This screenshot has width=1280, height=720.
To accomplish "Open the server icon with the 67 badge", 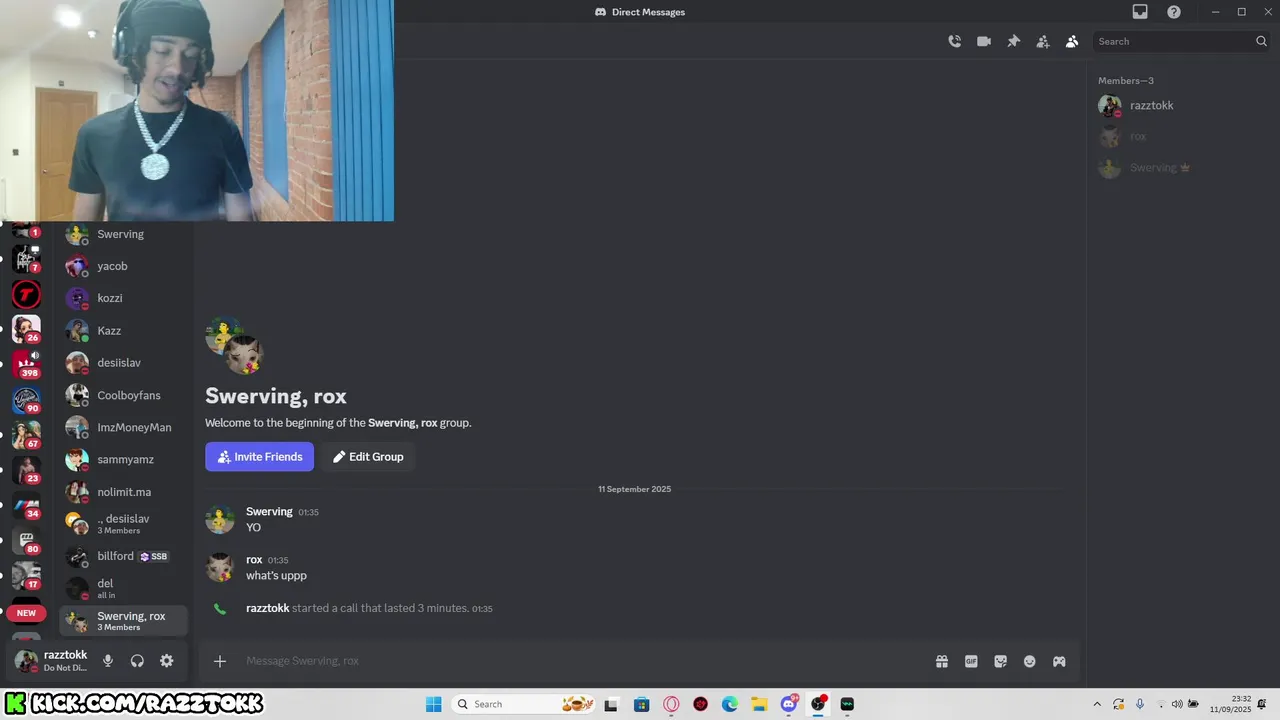I will click(x=26, y=435).
